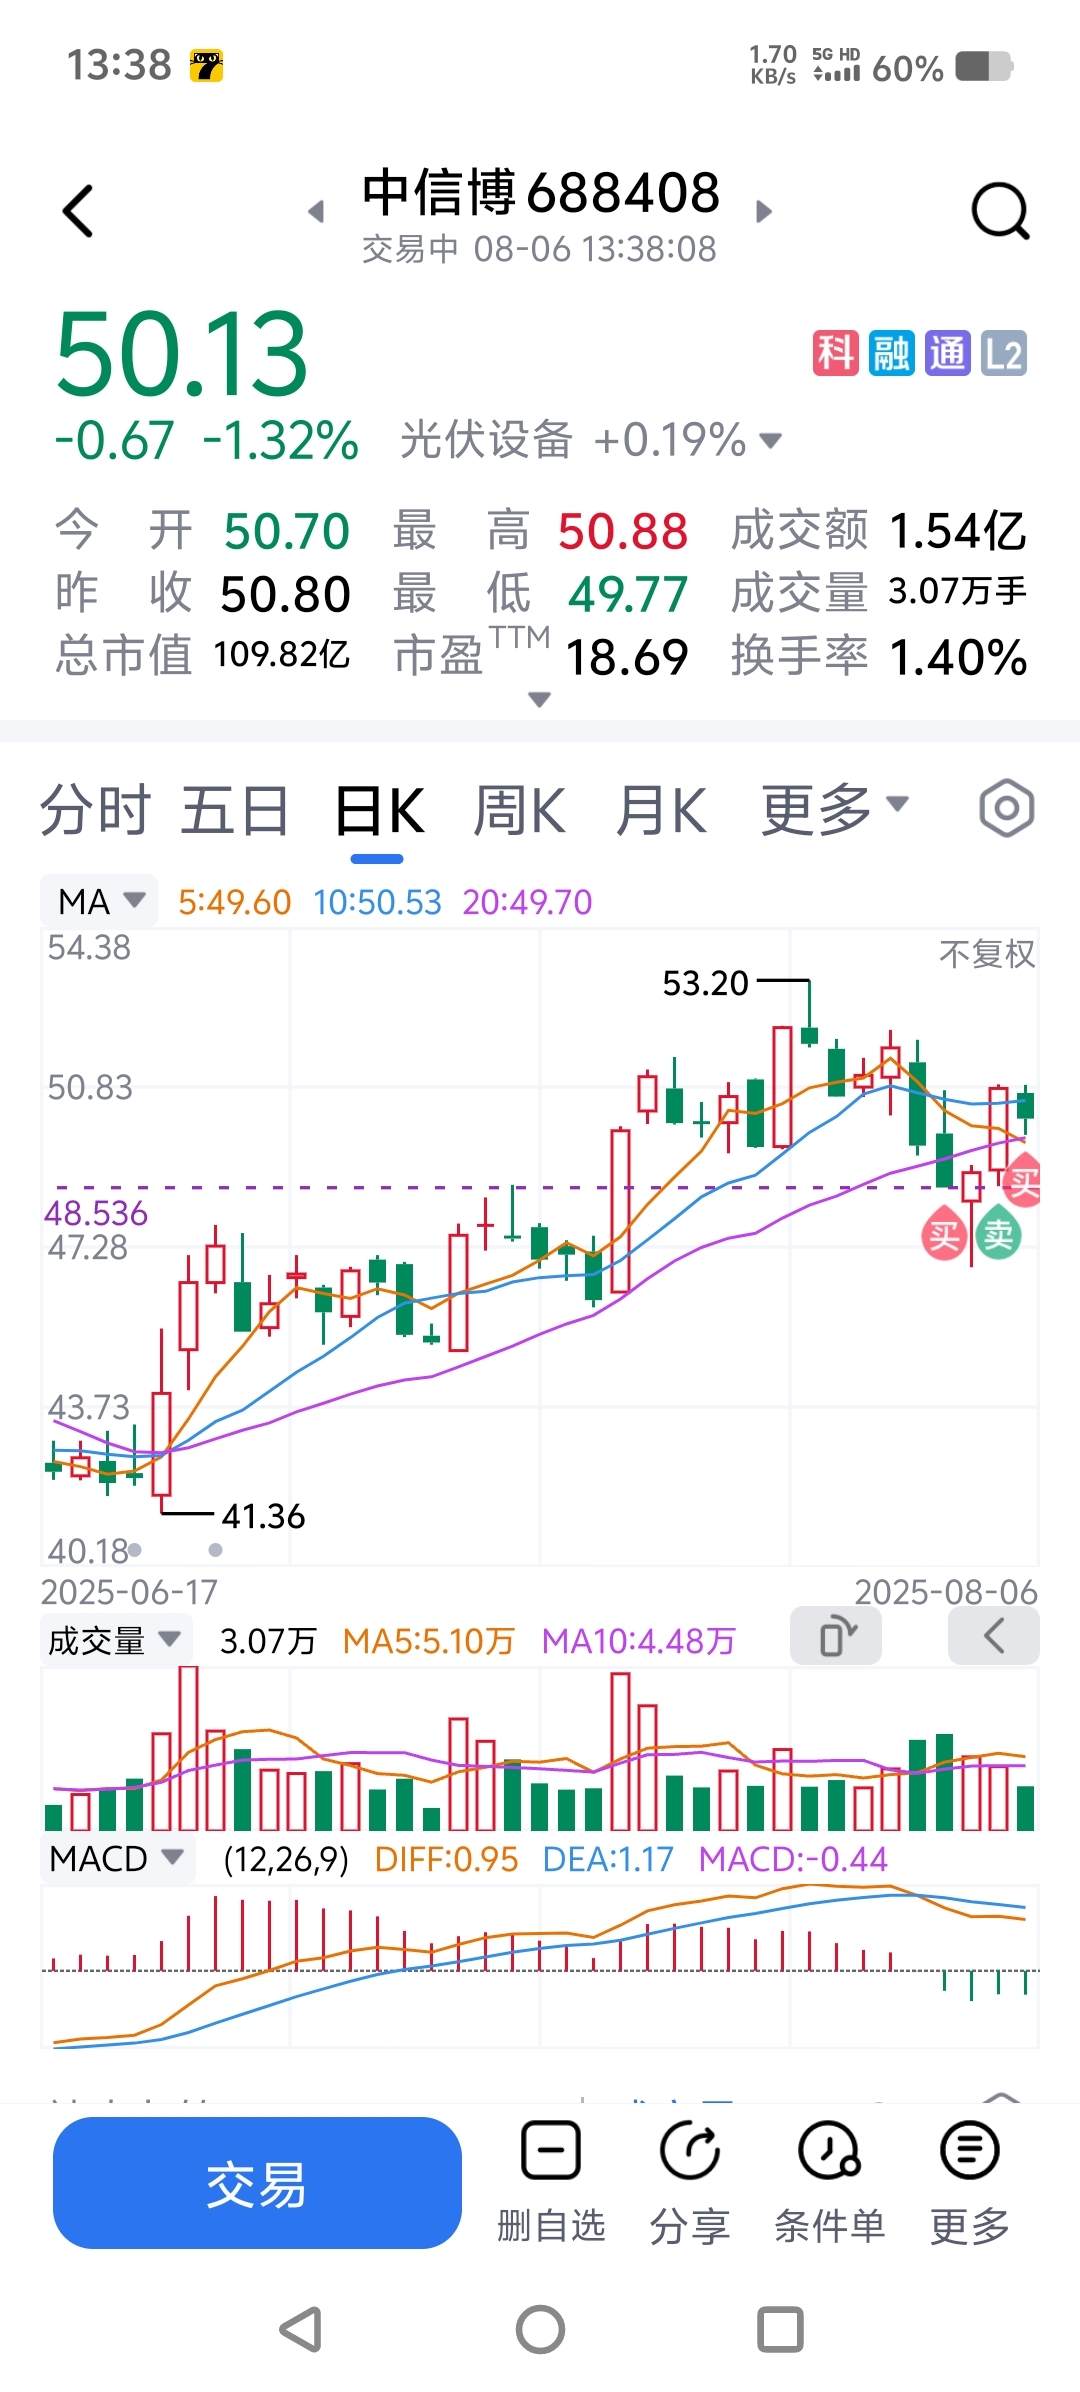This screenshot has width=1080, height=2392.
Task: Tap the MA10 value 10:50.53
Action: click(x=377, y=902)
